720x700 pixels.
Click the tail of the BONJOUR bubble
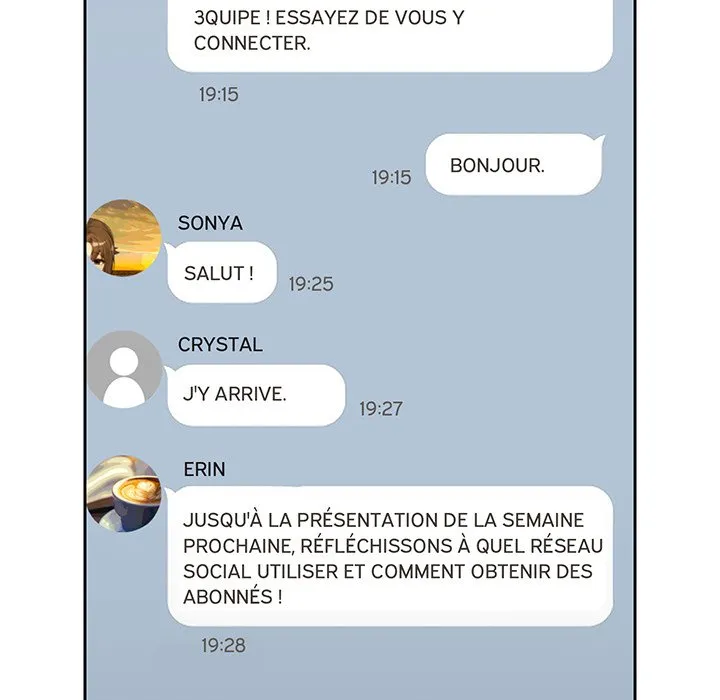click(x=597, y=138)
